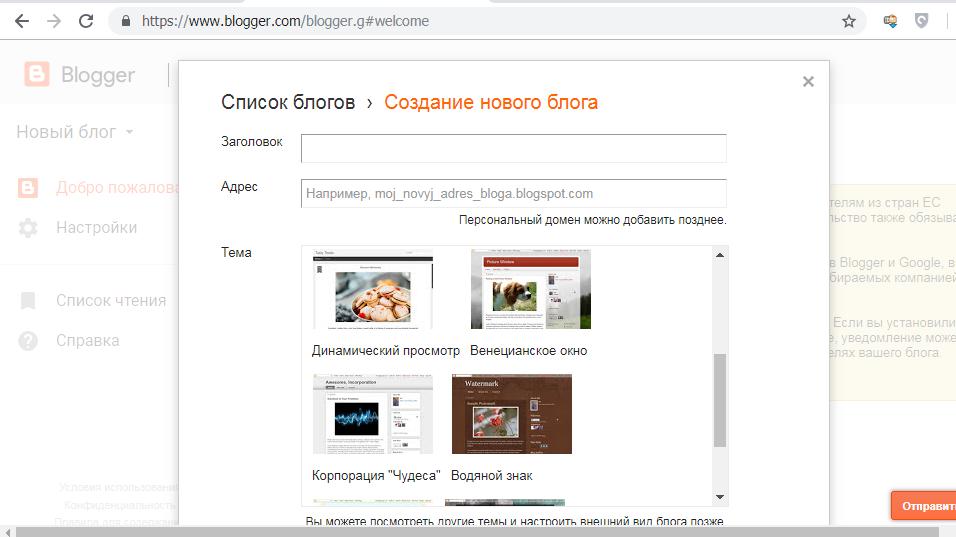The width and height of the screenshot is (956, 537).
Task: Focus the Адрес input field
Action: tap(513, 193)
